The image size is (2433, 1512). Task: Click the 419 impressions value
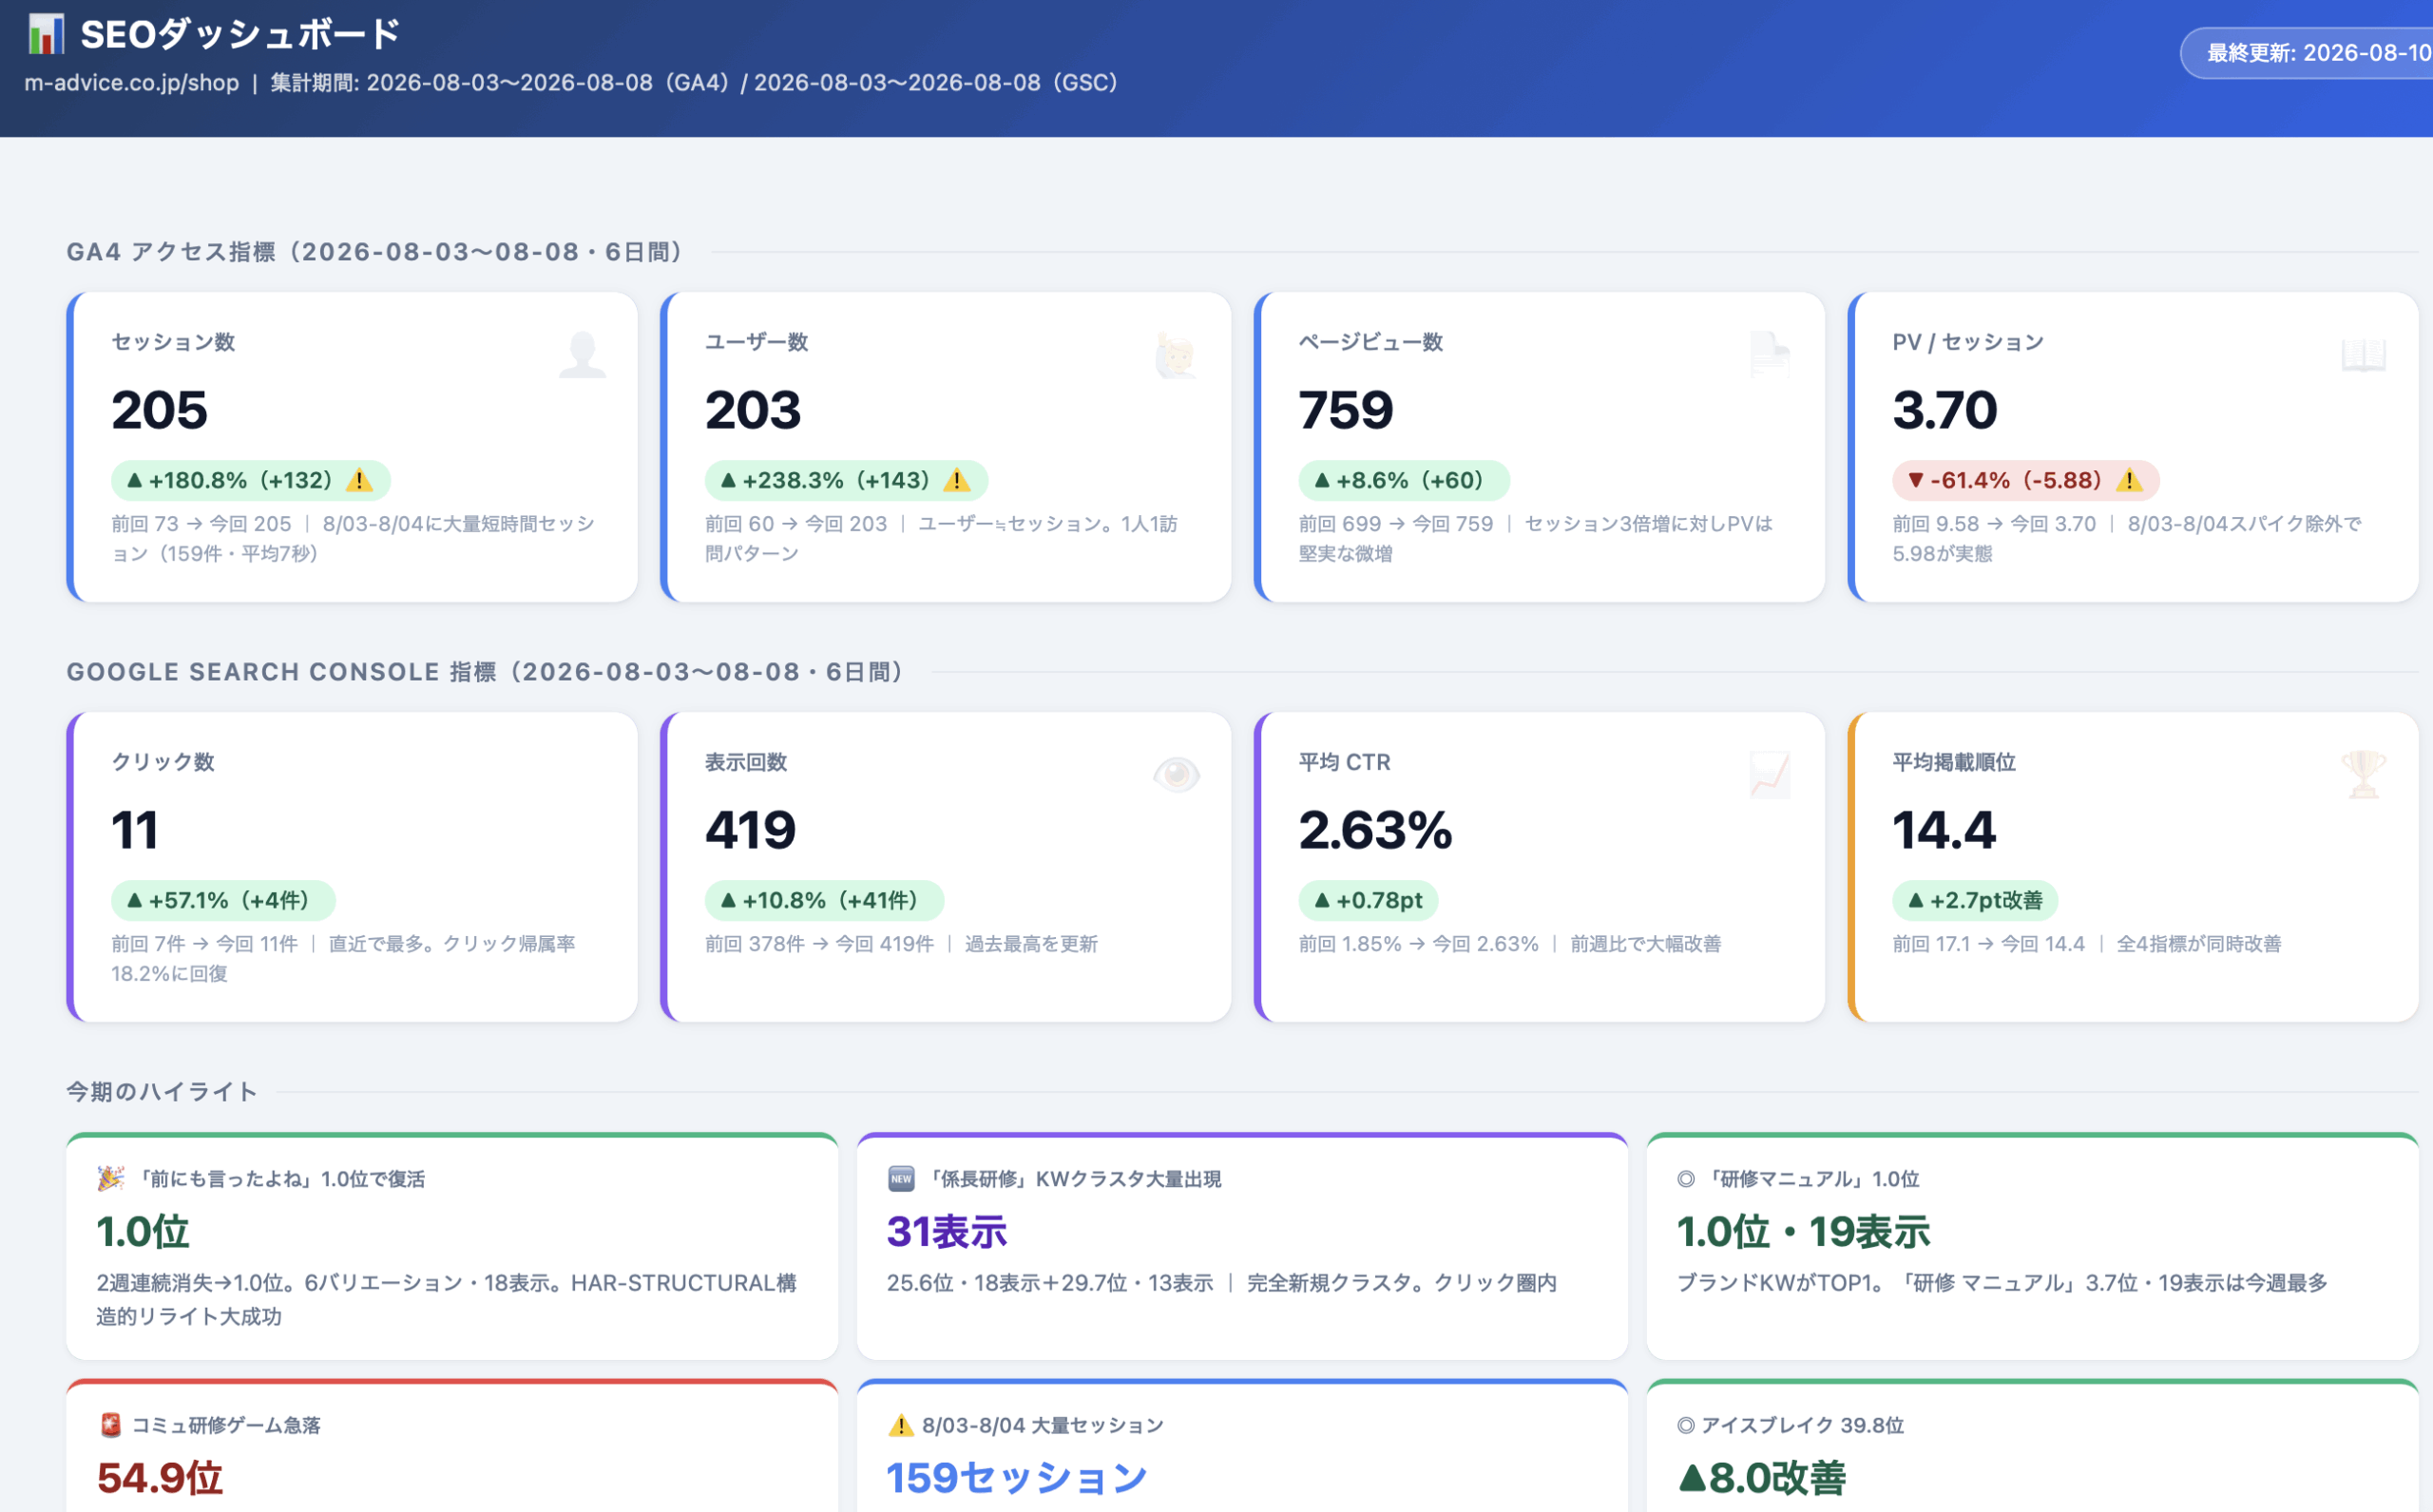click(x=751, y=830)
